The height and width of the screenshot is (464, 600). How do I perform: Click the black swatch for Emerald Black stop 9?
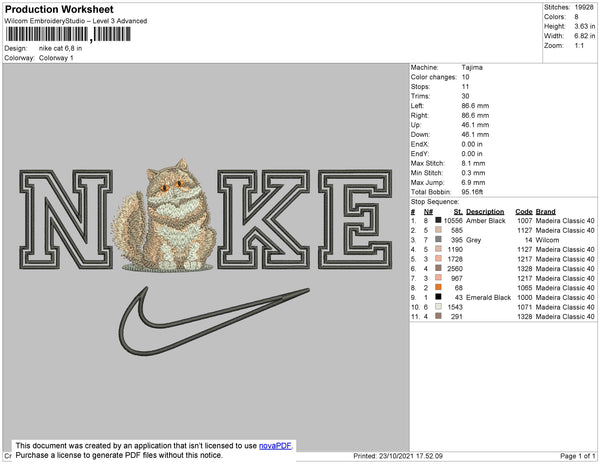[438, 297]
